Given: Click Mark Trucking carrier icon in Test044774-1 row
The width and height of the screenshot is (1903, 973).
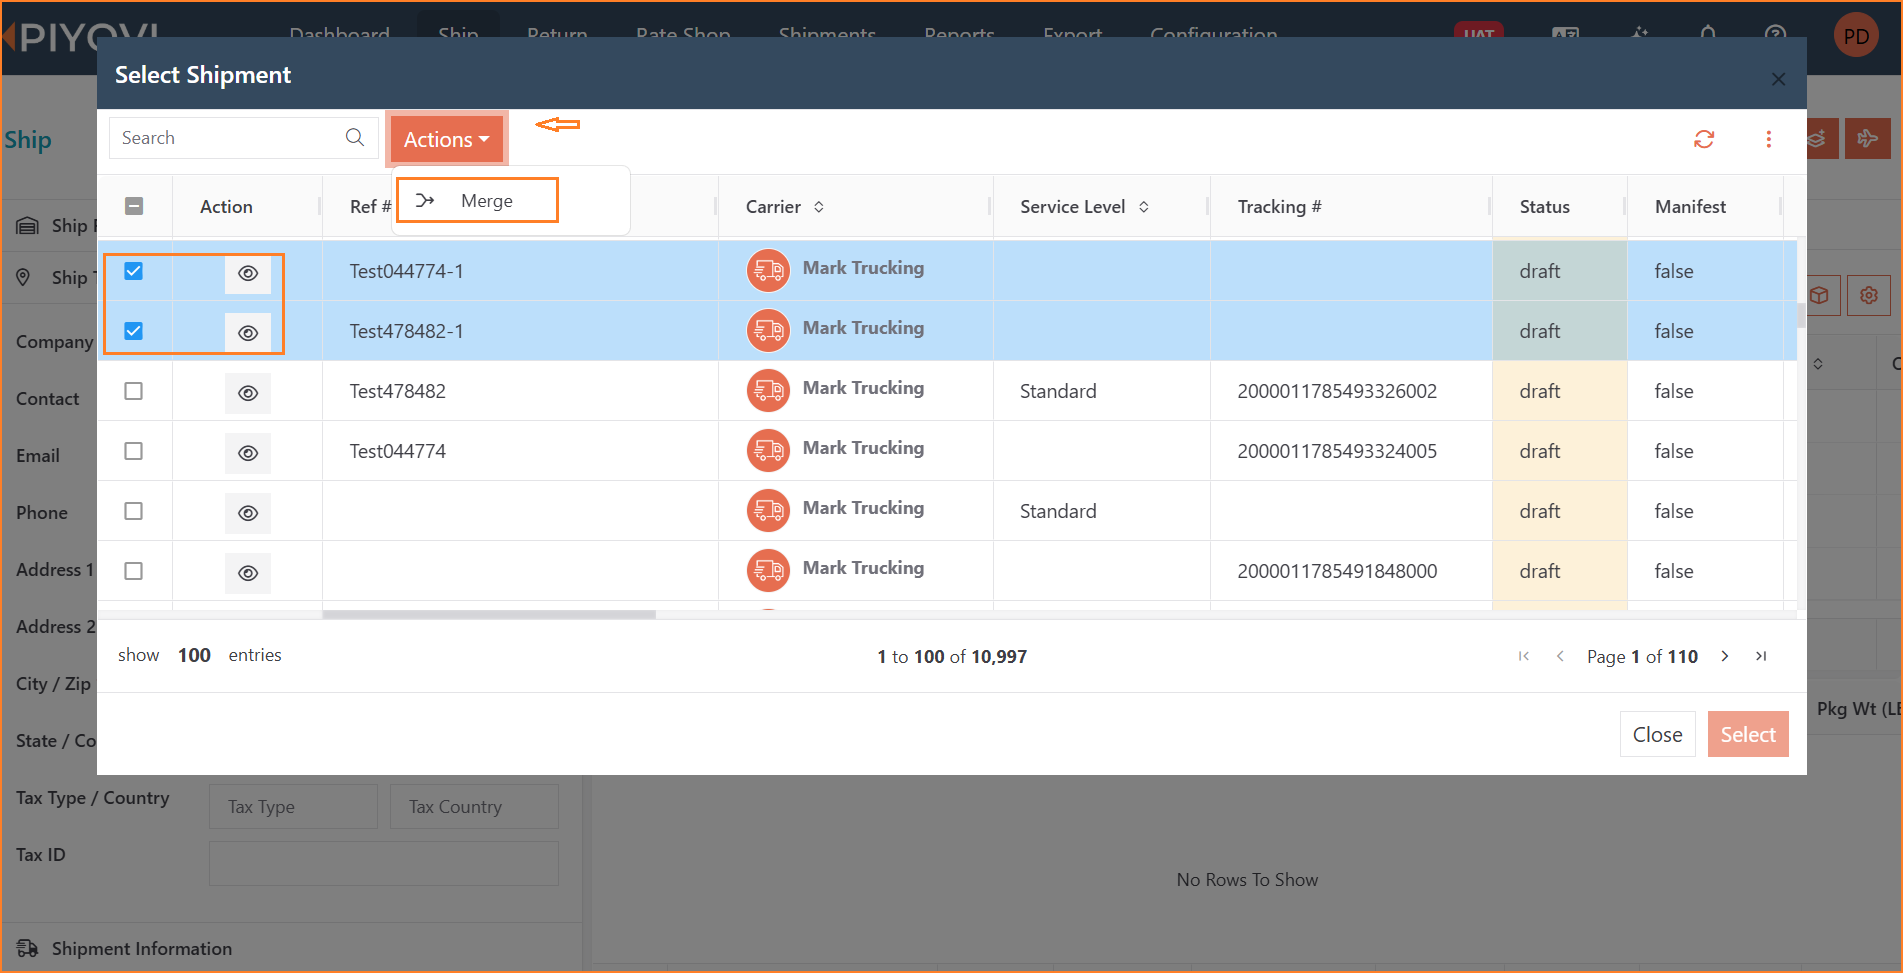Looking at the screenshot, I should tap(768, 271).
